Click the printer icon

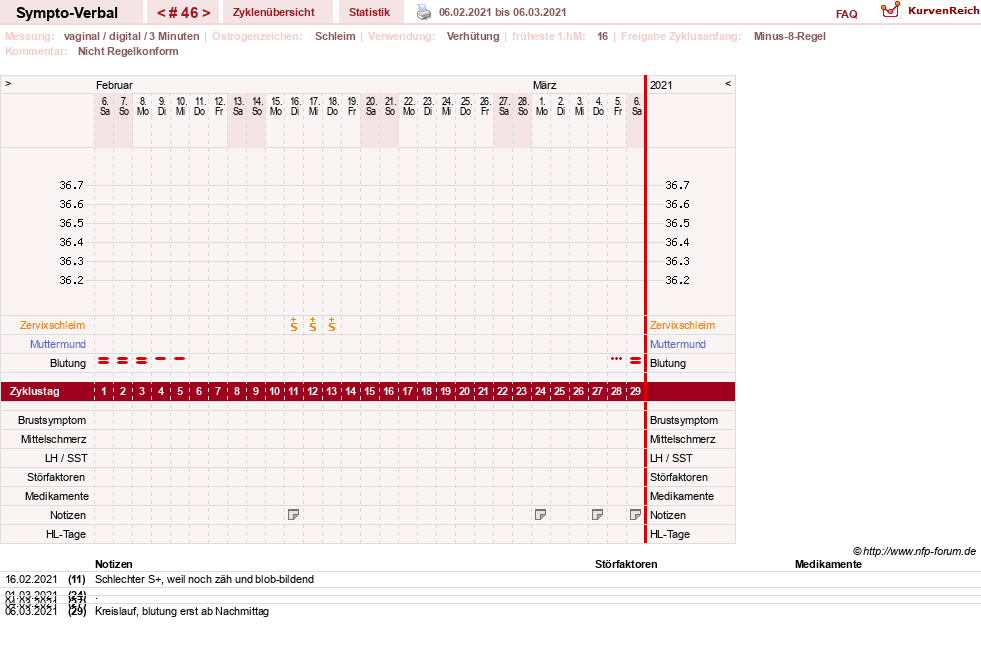pos(424,12)
